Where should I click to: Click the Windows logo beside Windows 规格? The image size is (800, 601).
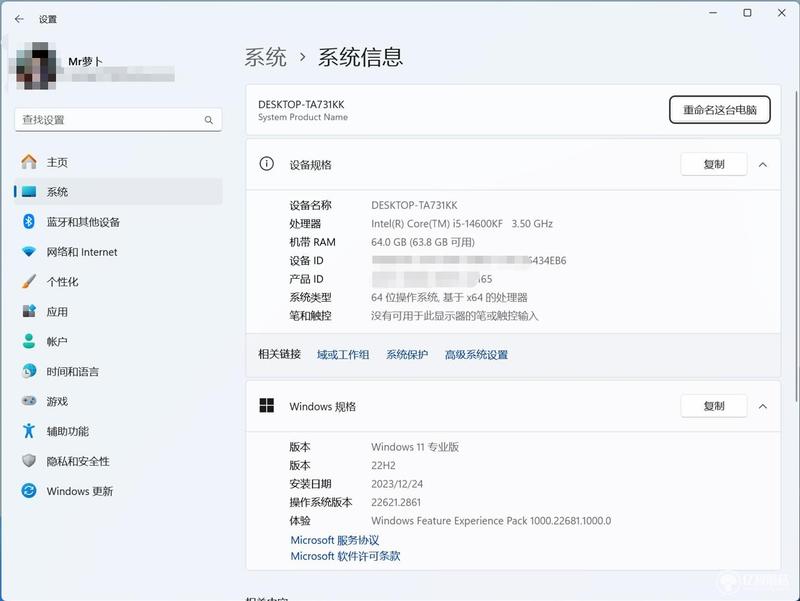click(266, 406)
